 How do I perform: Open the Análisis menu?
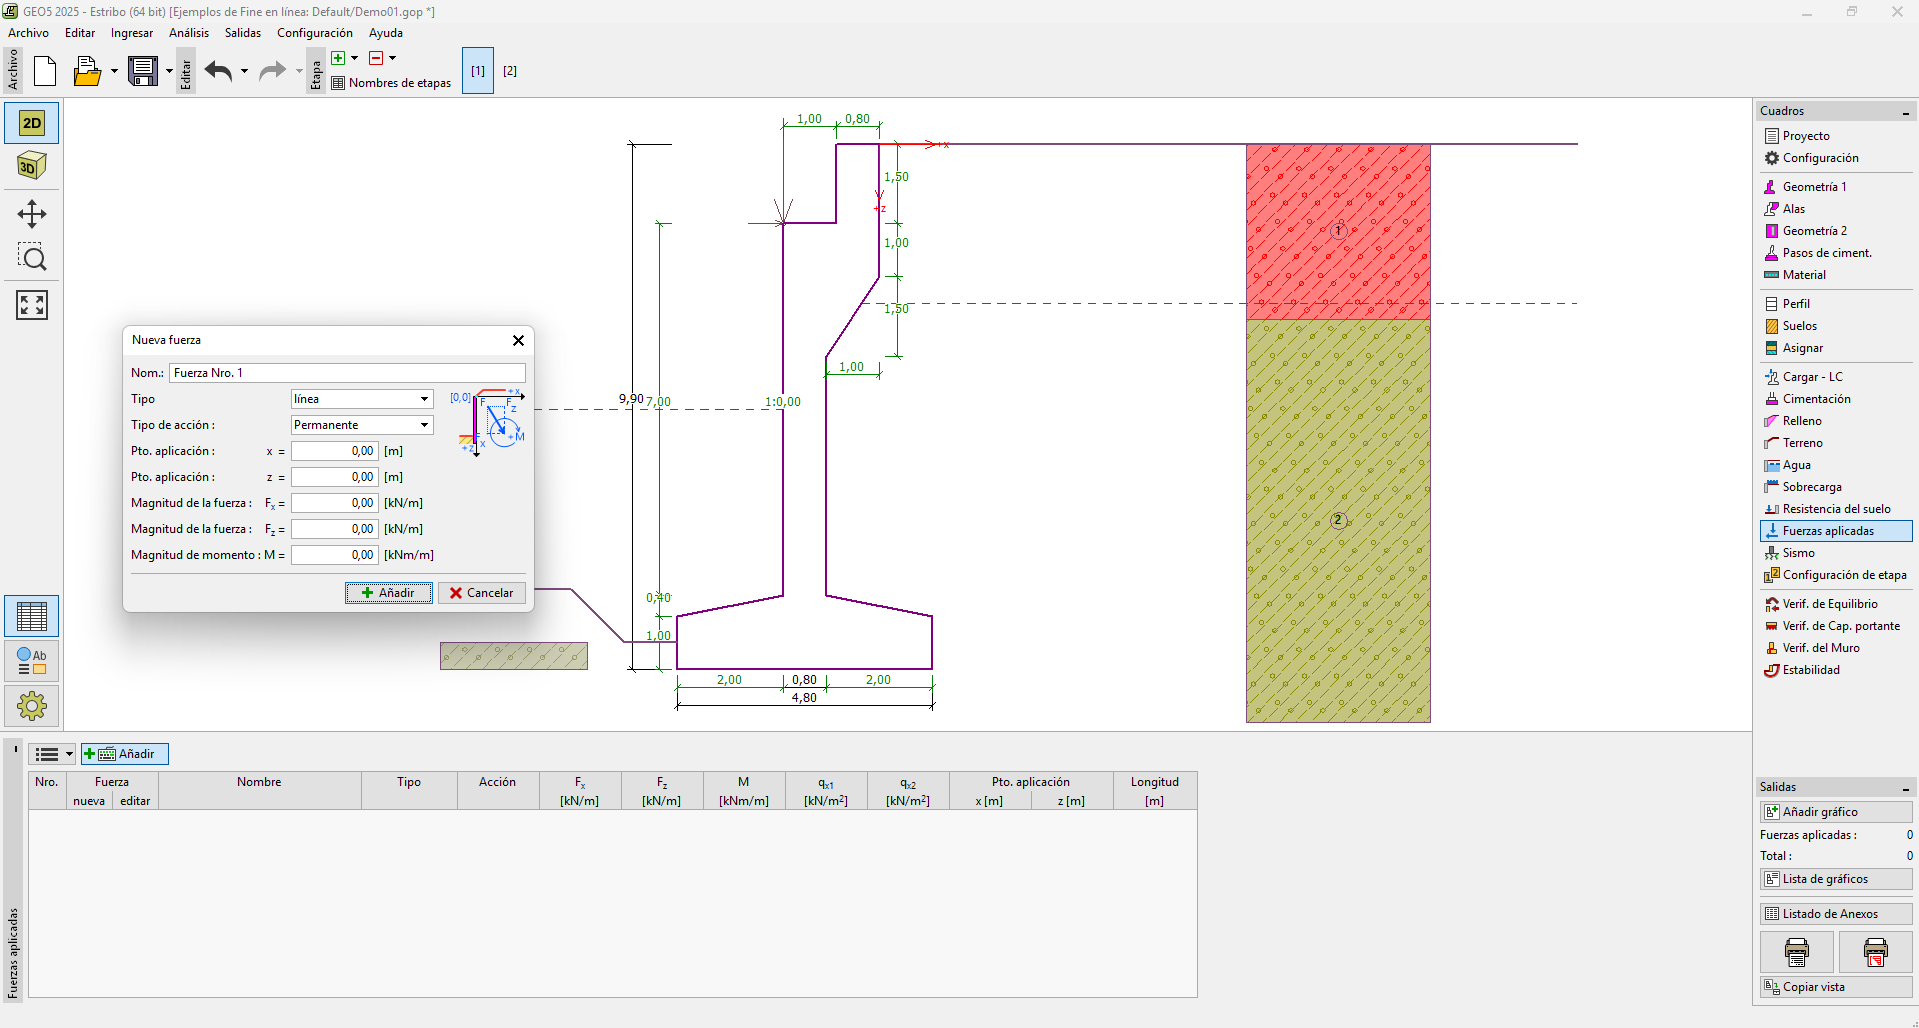(x=189, y=33)
